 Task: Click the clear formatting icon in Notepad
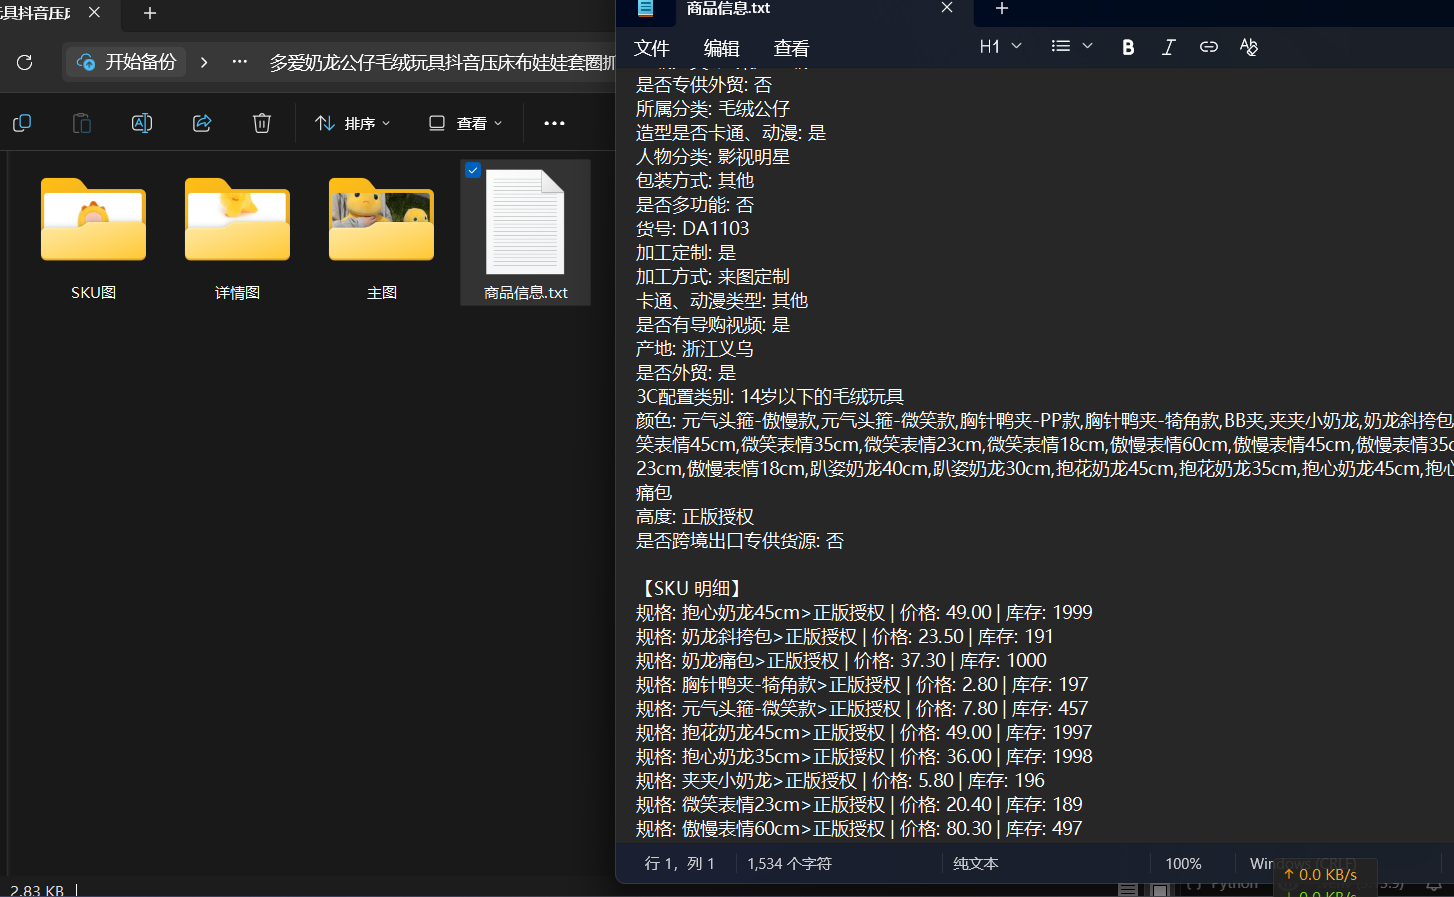1248,46
